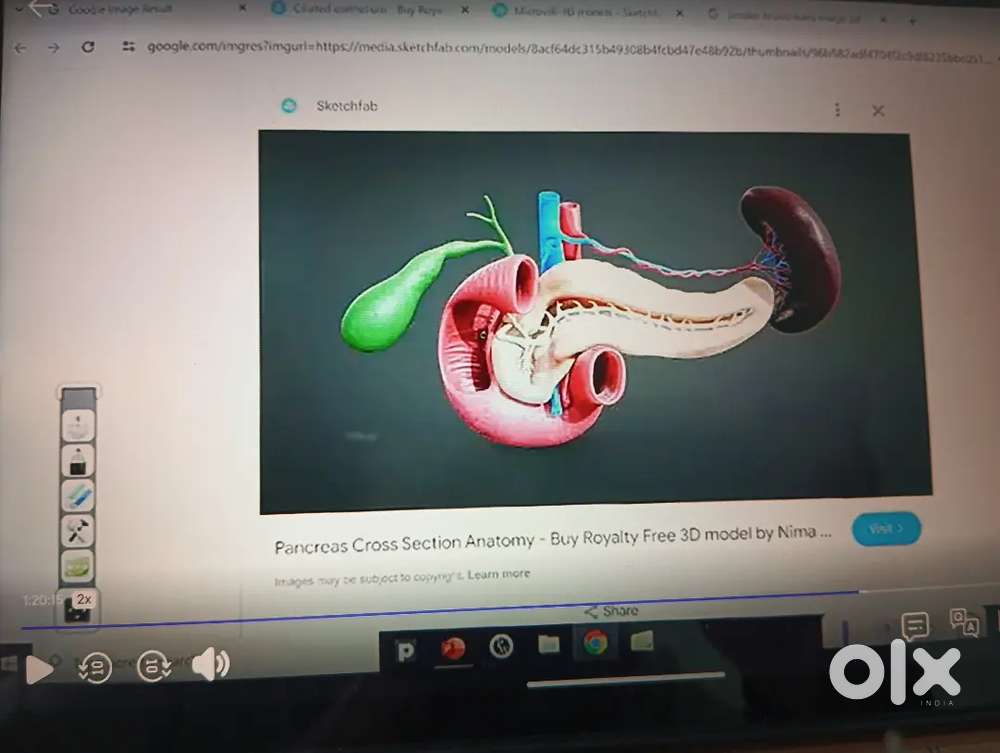Open three-dot menu in Sketchfab panel

tap(837, 110)
